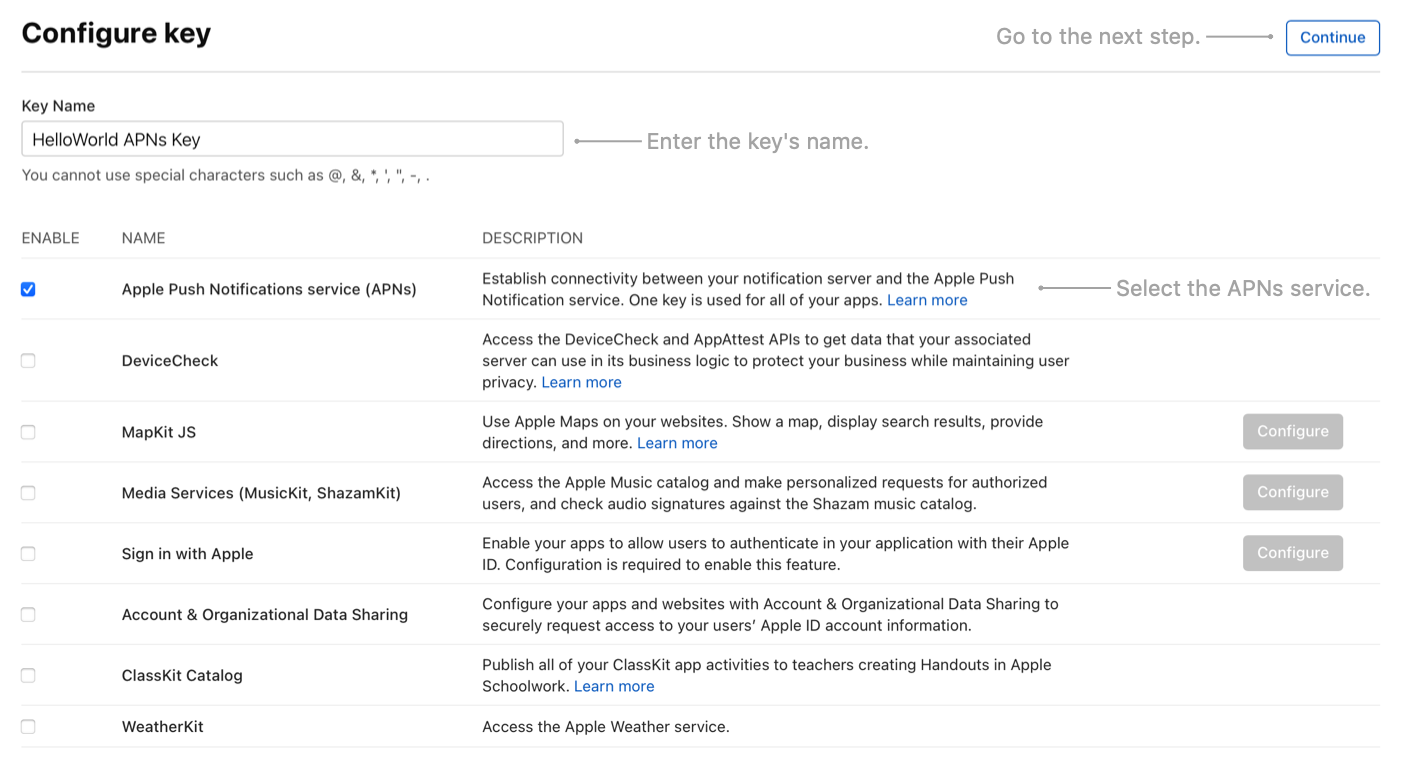Tick the ClassKit Catalog checkbox

[x=28, y=676]
